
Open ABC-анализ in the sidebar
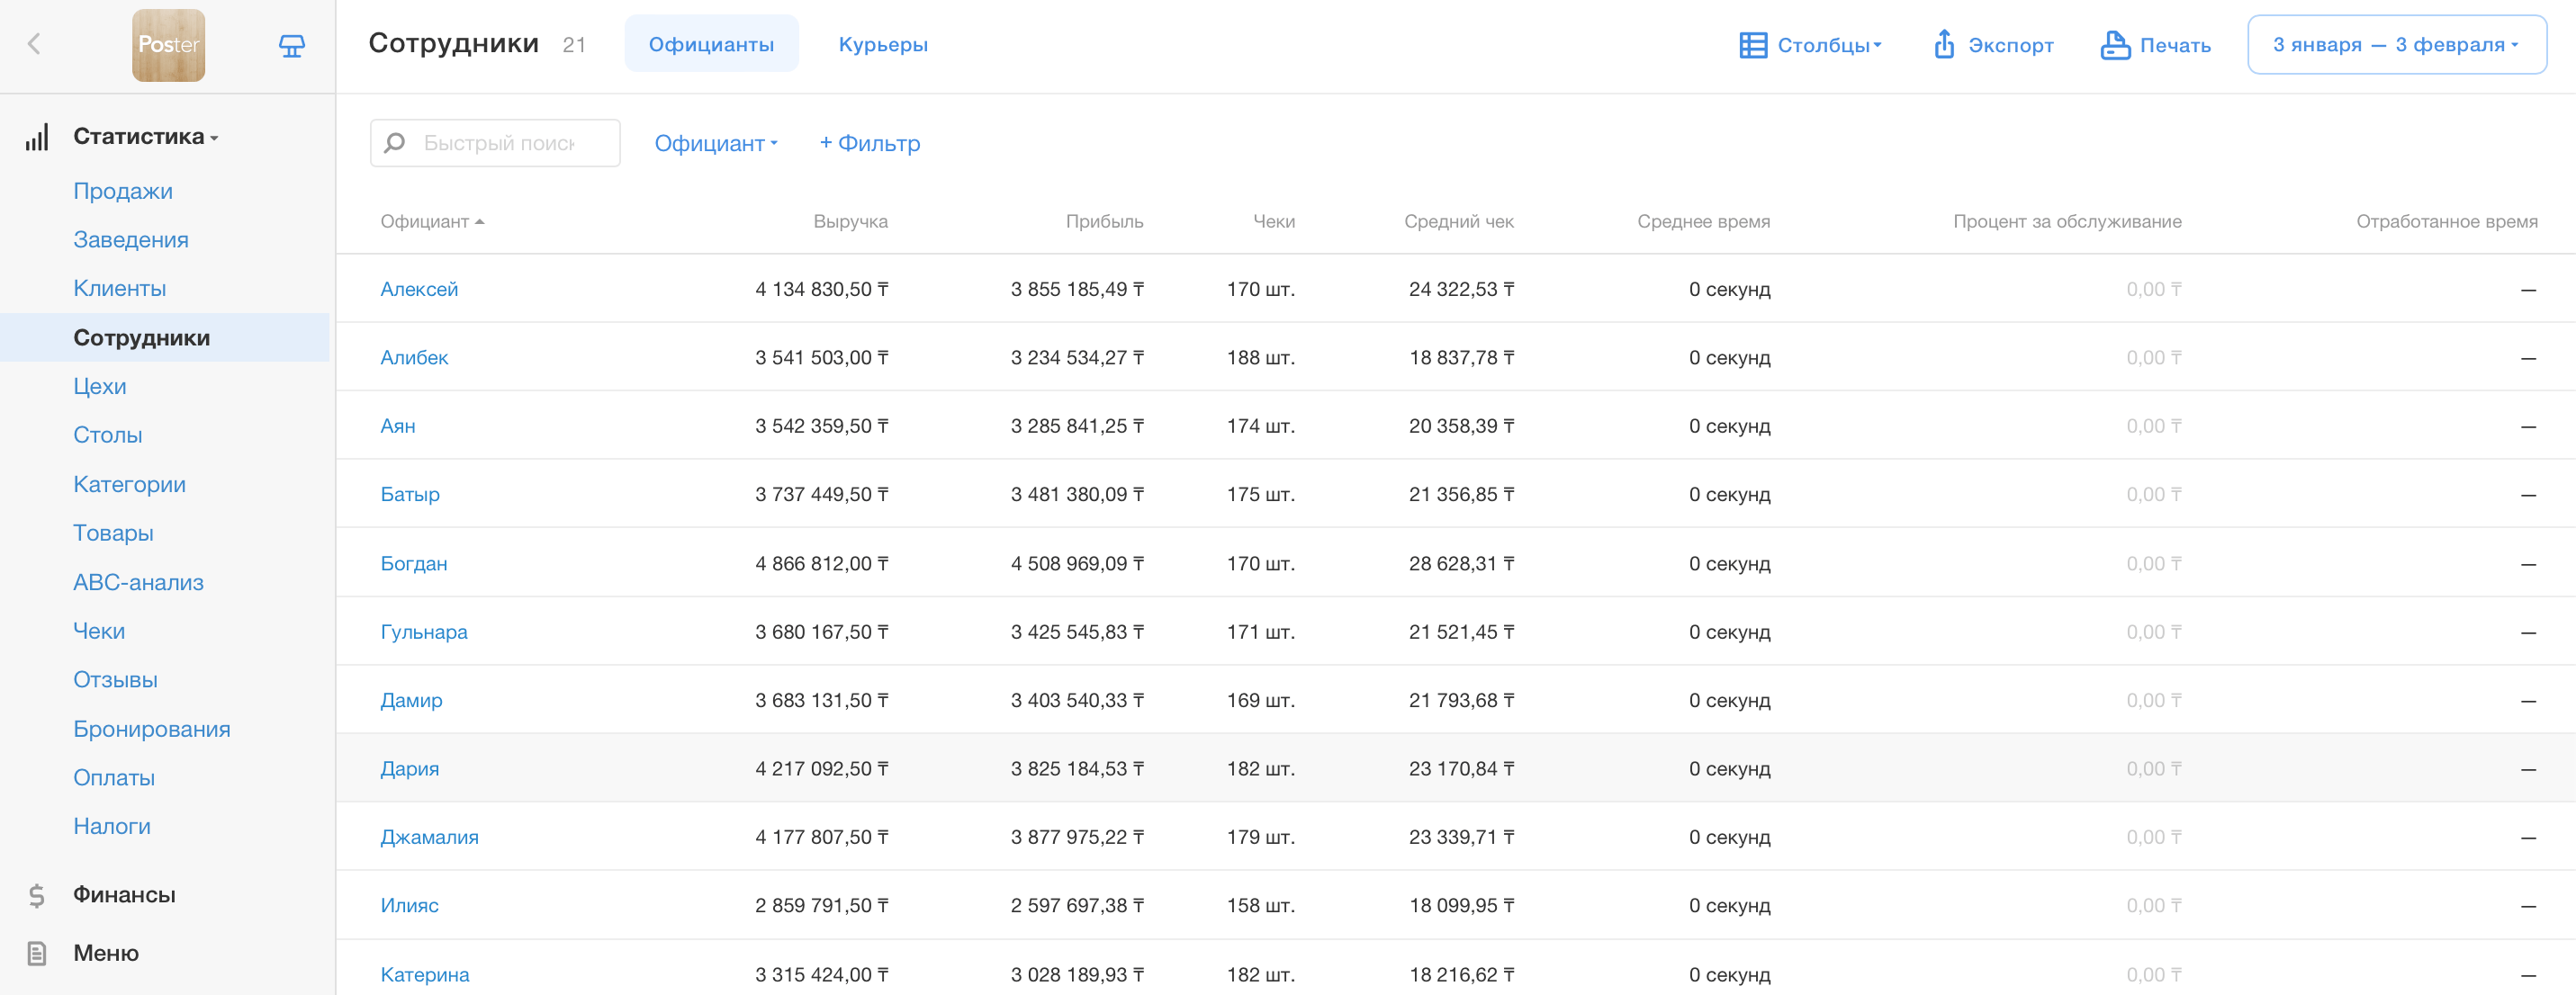138,582
